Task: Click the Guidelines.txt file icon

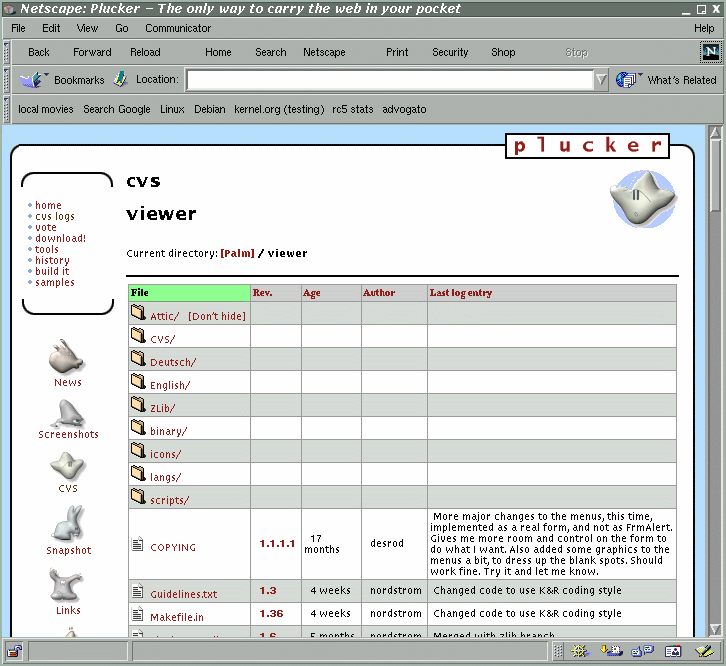Action: click(138, 591)
